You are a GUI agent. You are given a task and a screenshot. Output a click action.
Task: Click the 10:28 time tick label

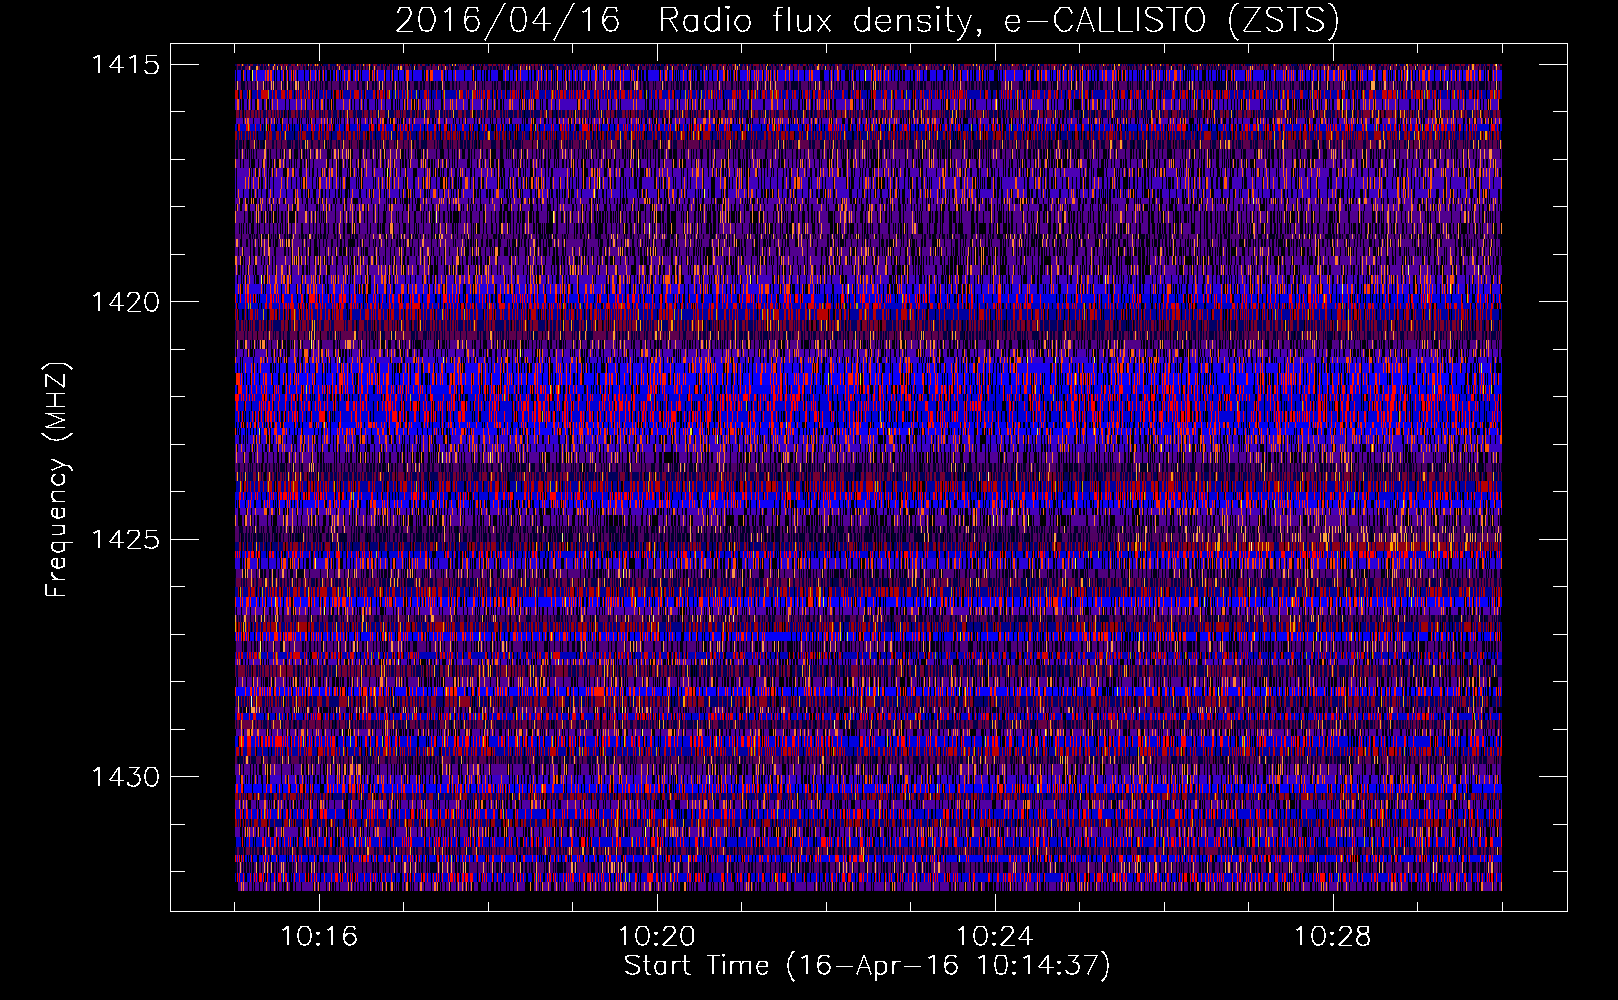pyautogui.click(x=1333, y=937)
